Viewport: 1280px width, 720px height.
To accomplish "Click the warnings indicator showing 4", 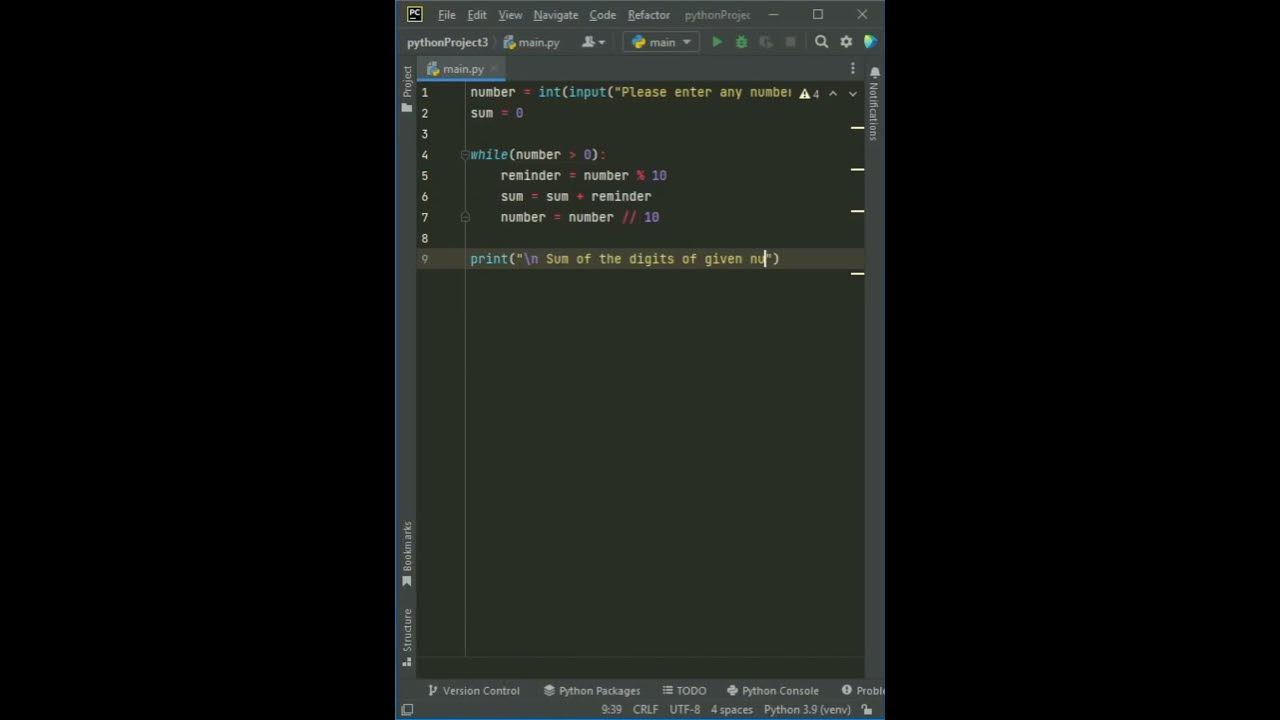I will [x=809, y=93].
